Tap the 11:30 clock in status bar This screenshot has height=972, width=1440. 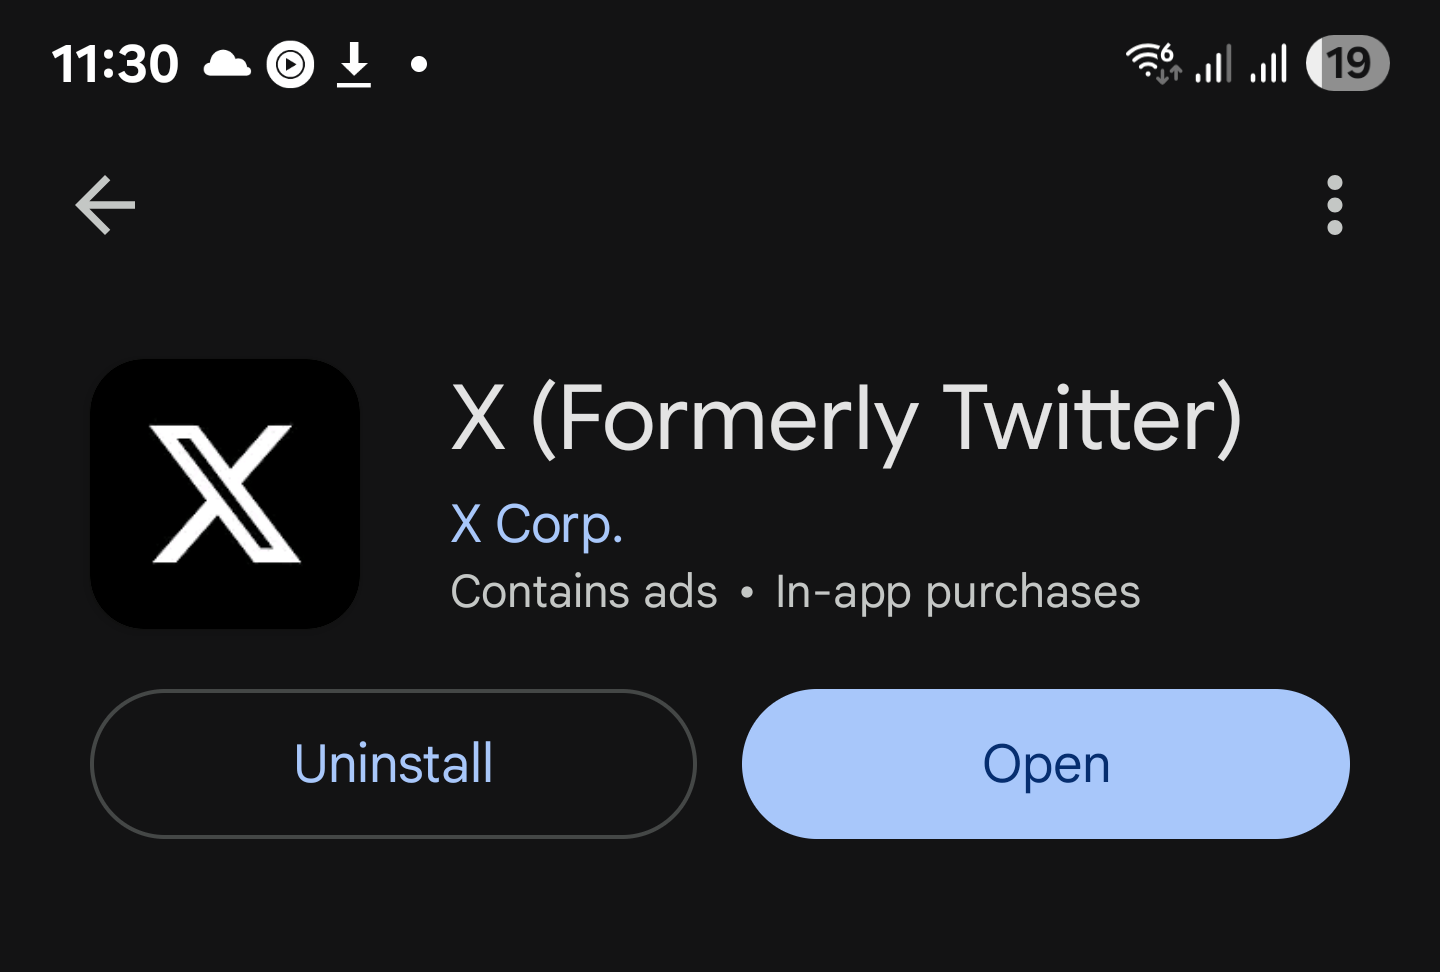click(x=115, y=65)
